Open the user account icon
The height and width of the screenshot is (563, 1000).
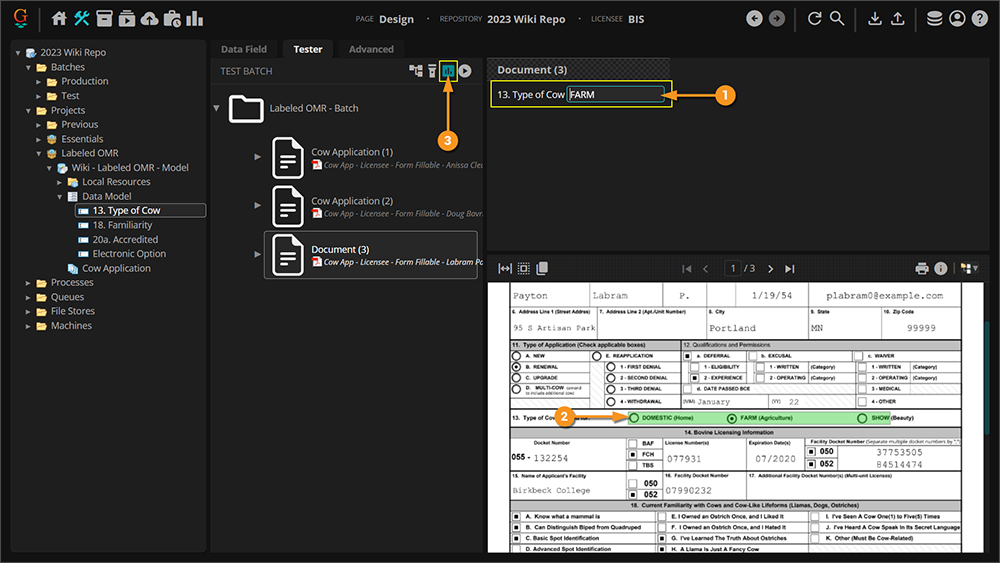(957, 18)
